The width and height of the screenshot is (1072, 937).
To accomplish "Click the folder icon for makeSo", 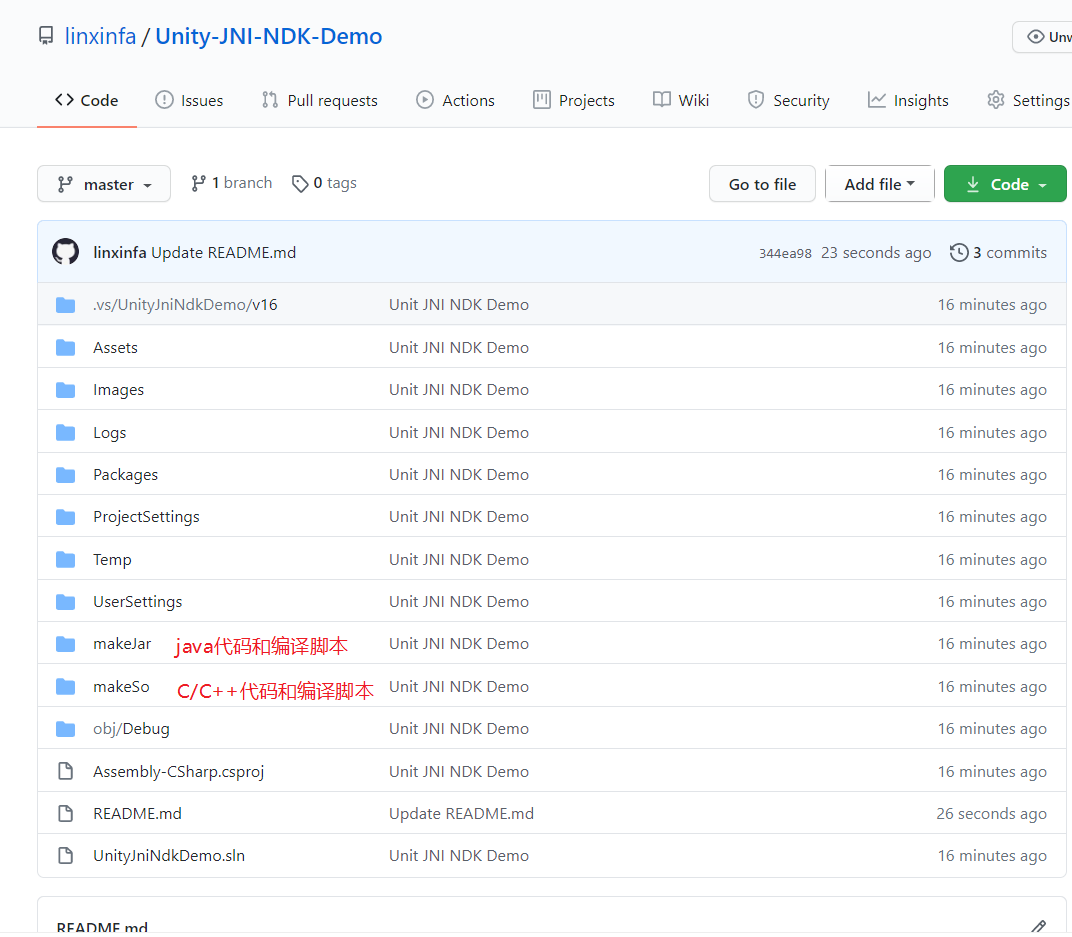I will click(66, 687).
